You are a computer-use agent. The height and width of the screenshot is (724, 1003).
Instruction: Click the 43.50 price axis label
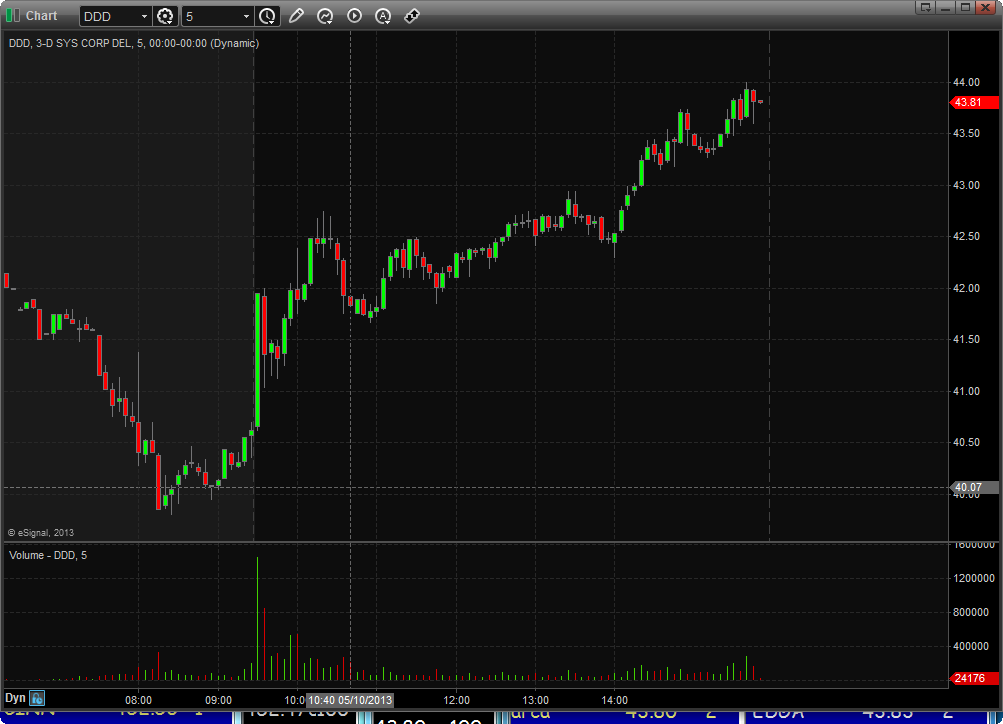967,133
